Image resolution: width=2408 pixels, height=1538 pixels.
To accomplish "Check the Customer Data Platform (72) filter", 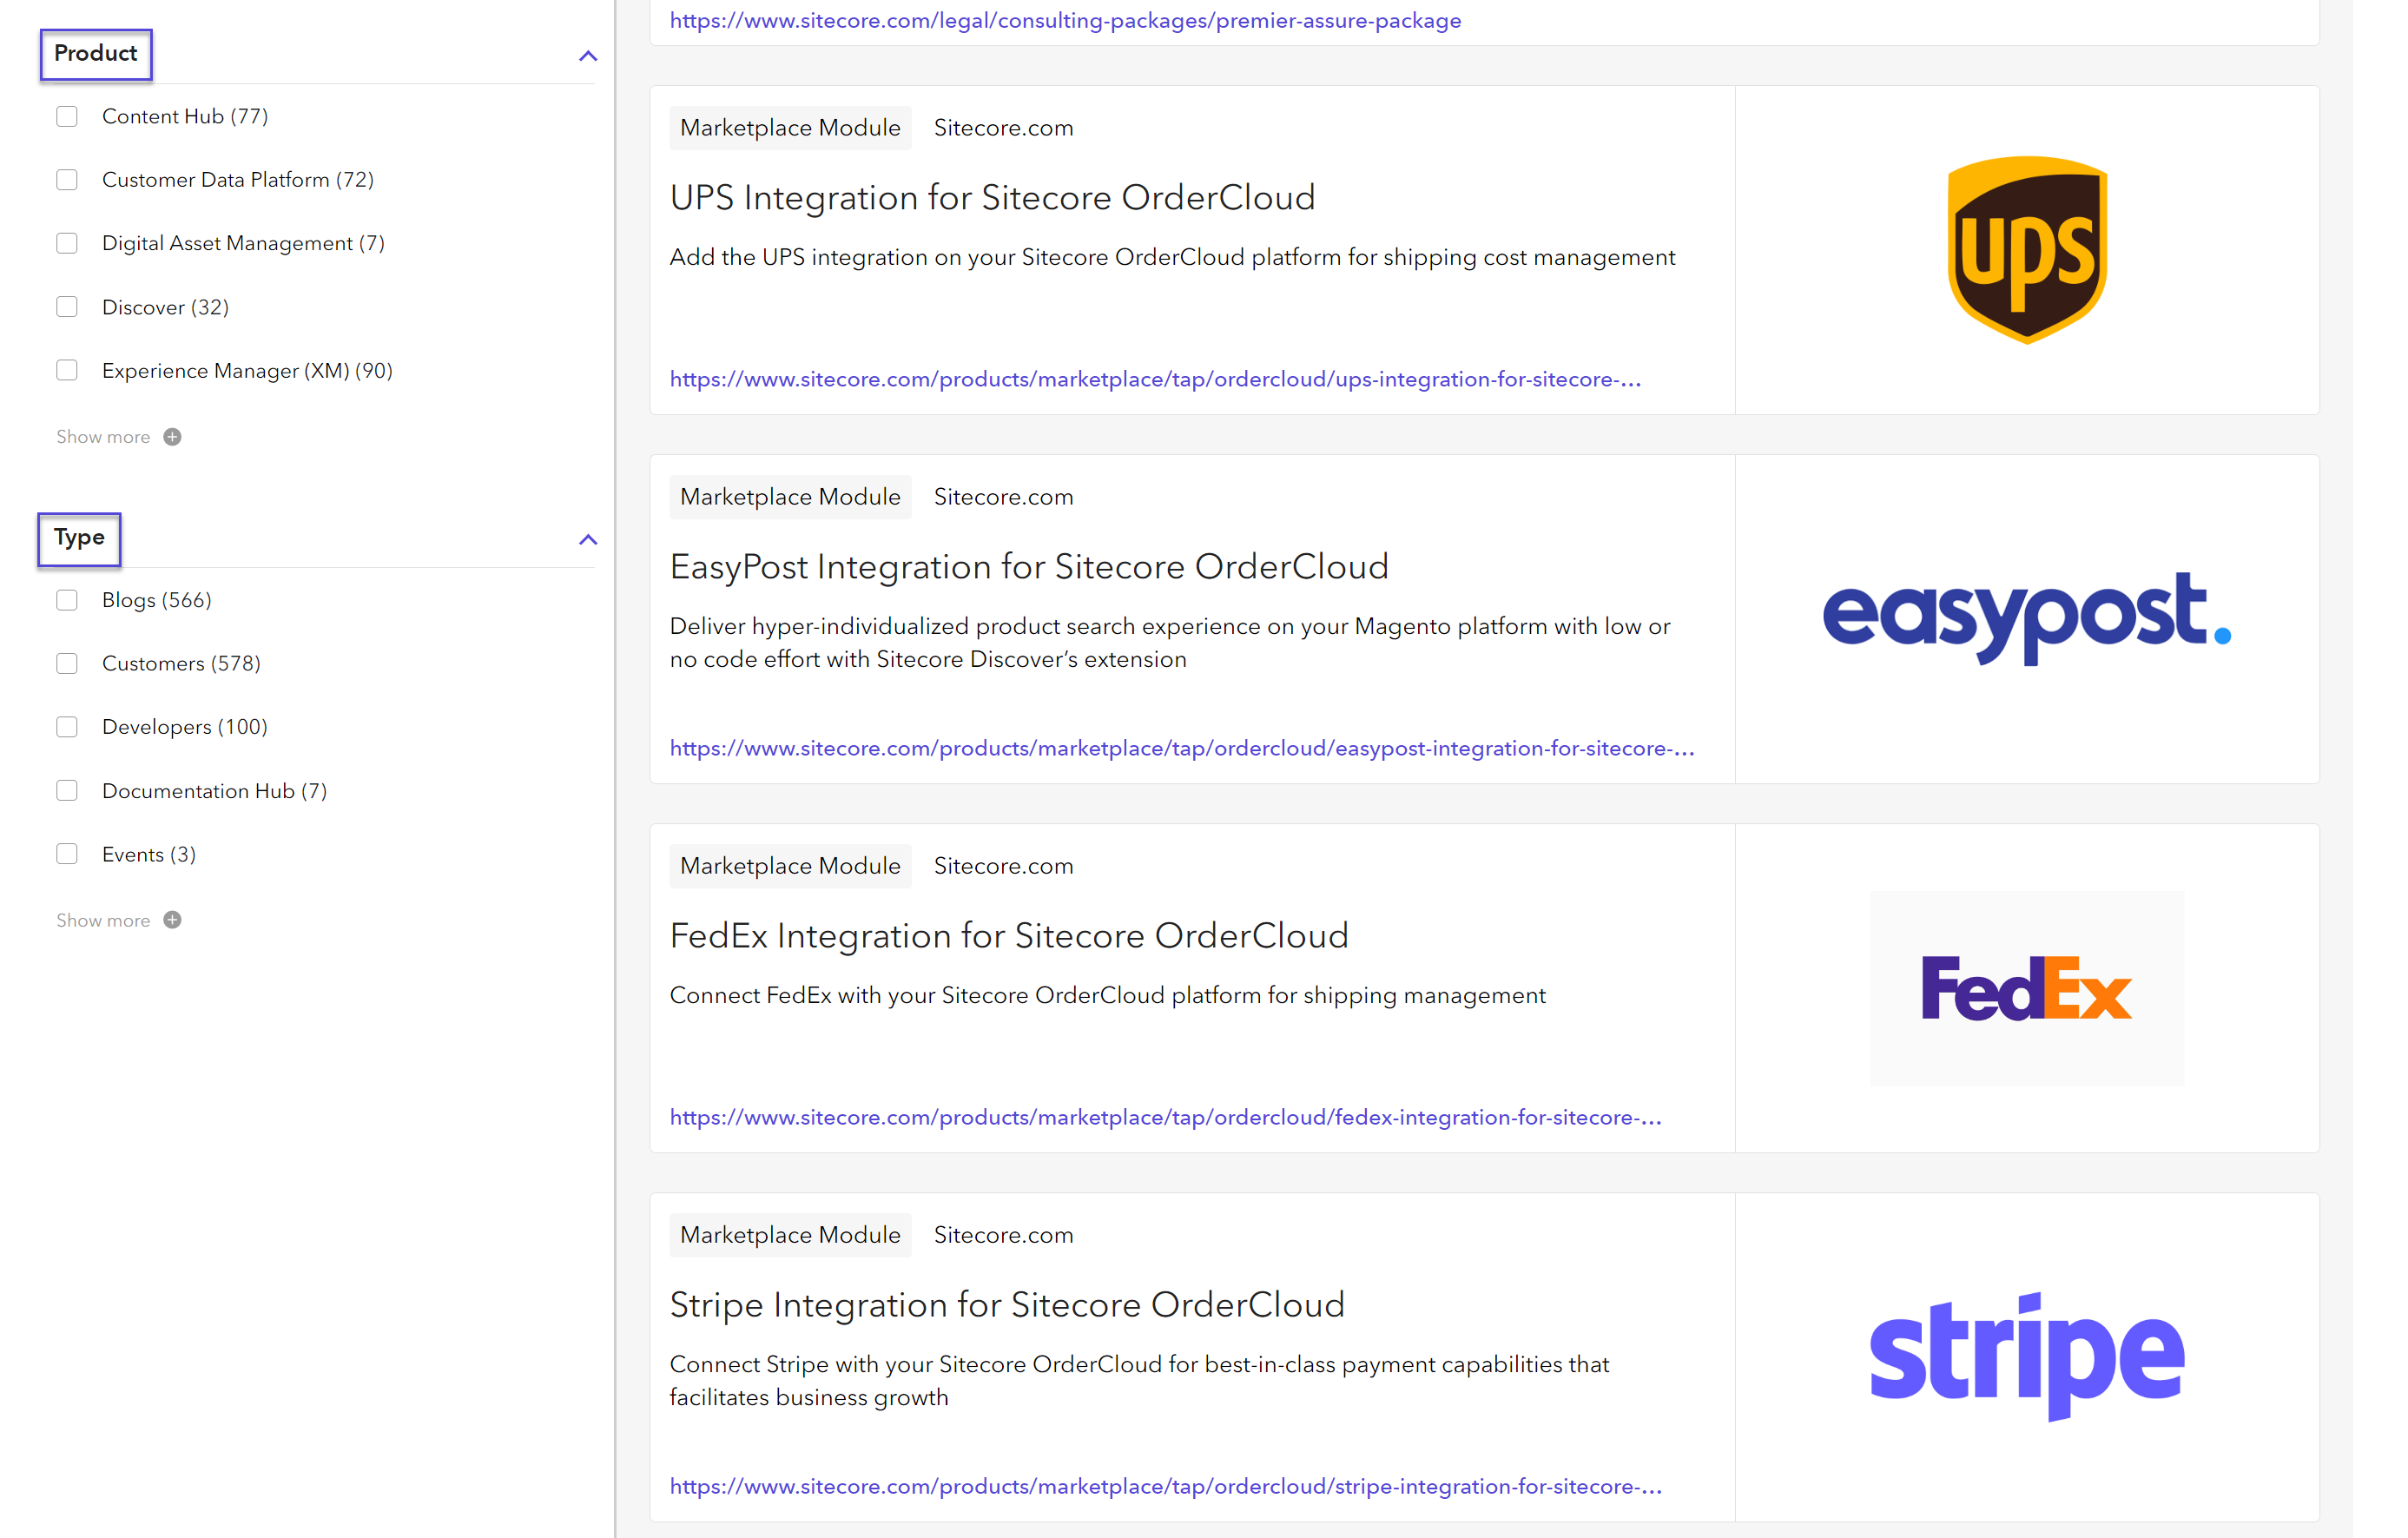I will [x=67, y=180].
